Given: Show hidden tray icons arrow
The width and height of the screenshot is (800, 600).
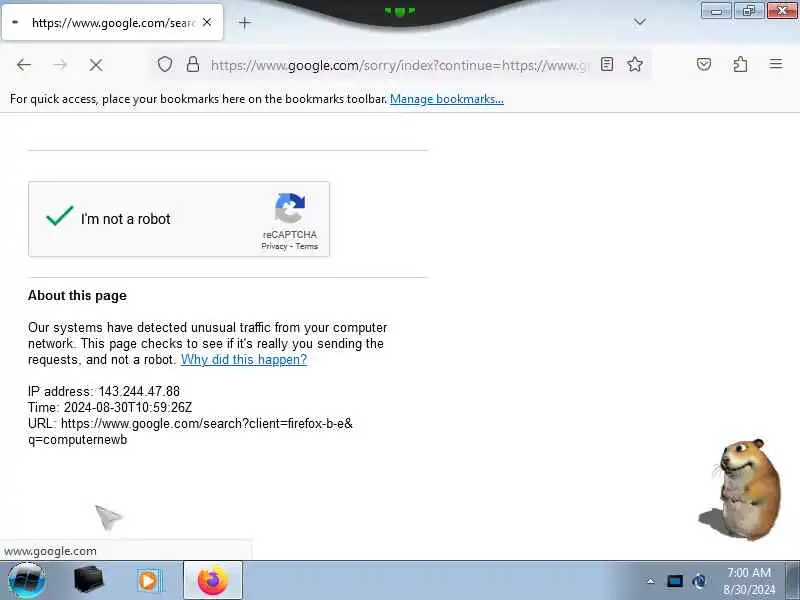Looking at the screenshot, I should (651, 581).
